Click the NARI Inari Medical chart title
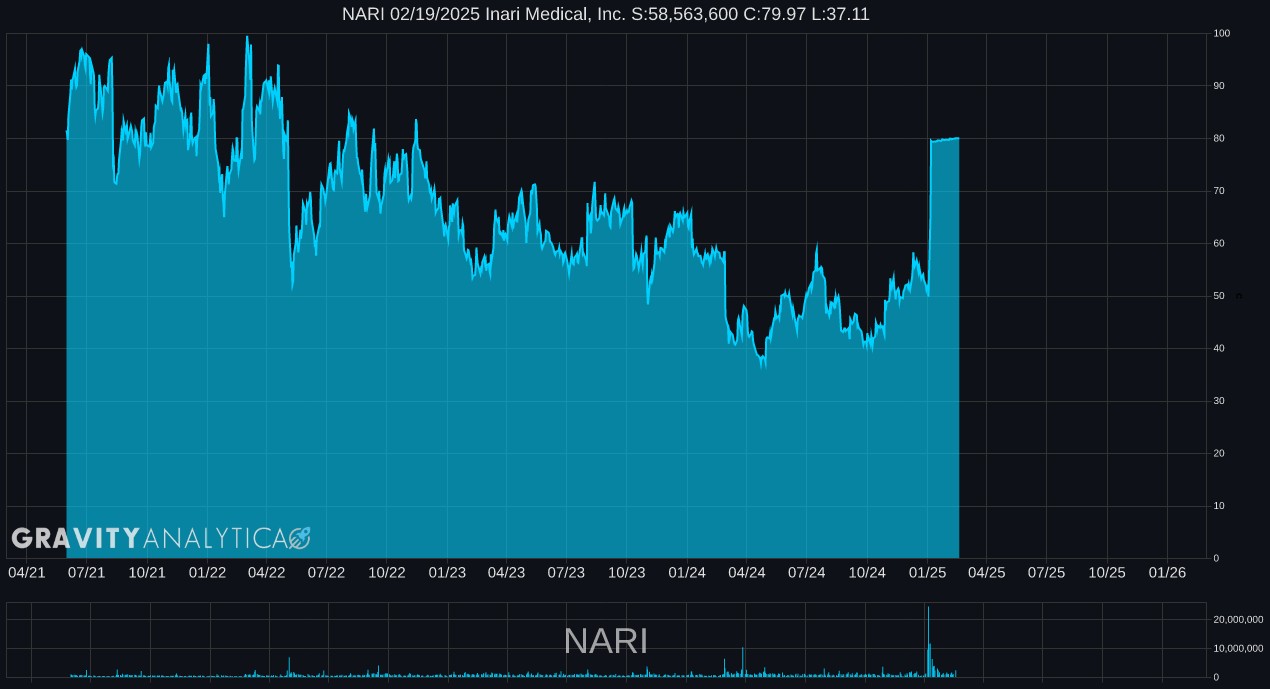Screen dimensions: 1270x689 (x=606, y=14)
